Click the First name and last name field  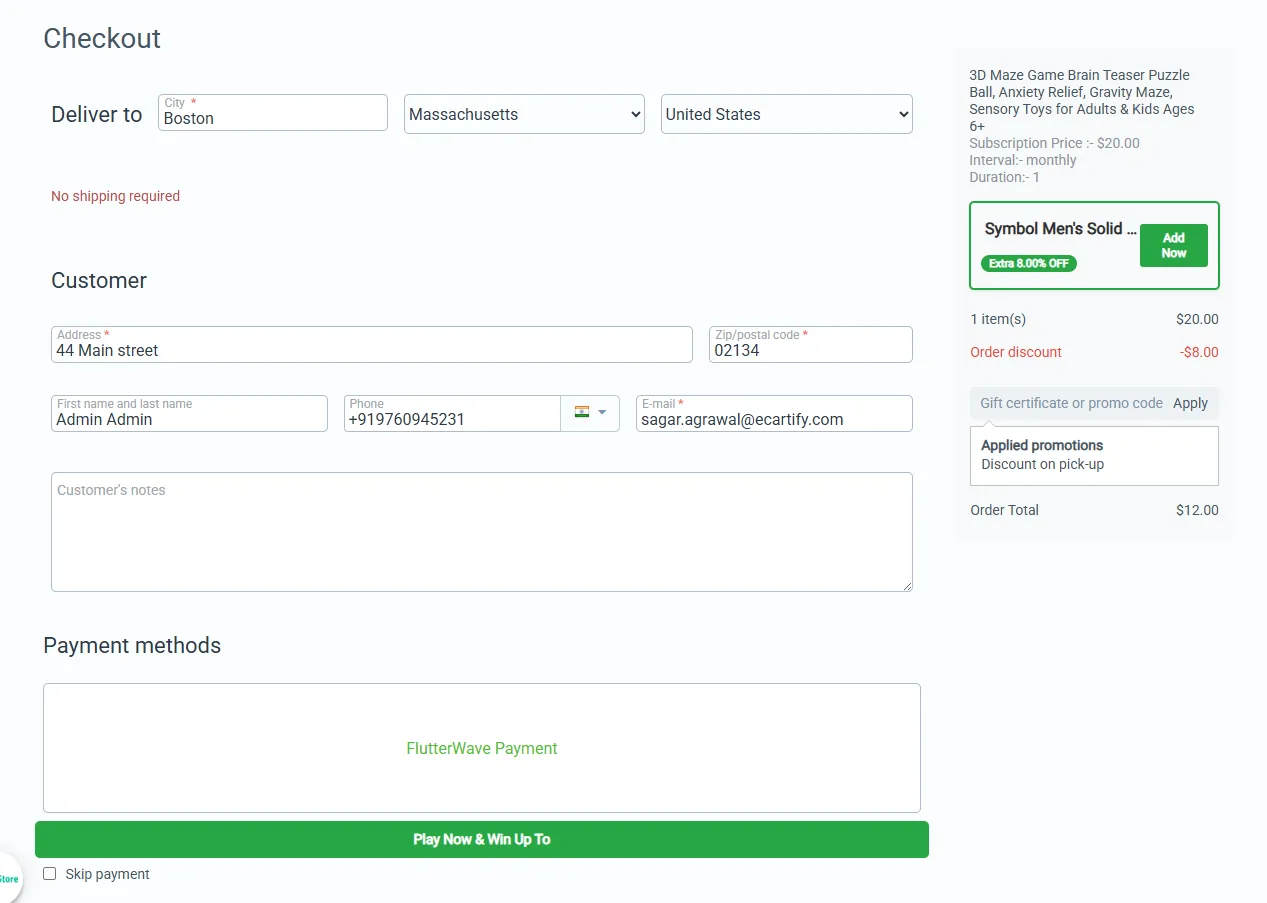tap(189, 413)
